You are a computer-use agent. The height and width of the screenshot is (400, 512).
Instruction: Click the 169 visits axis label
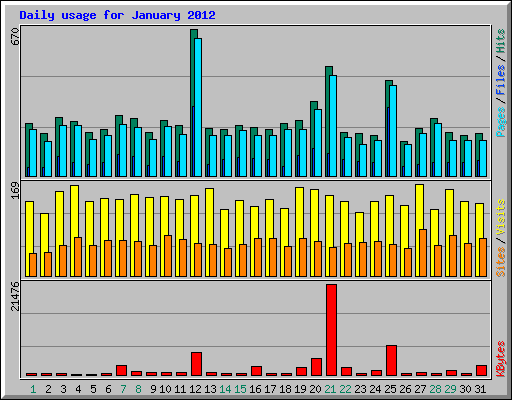[15, 190]
